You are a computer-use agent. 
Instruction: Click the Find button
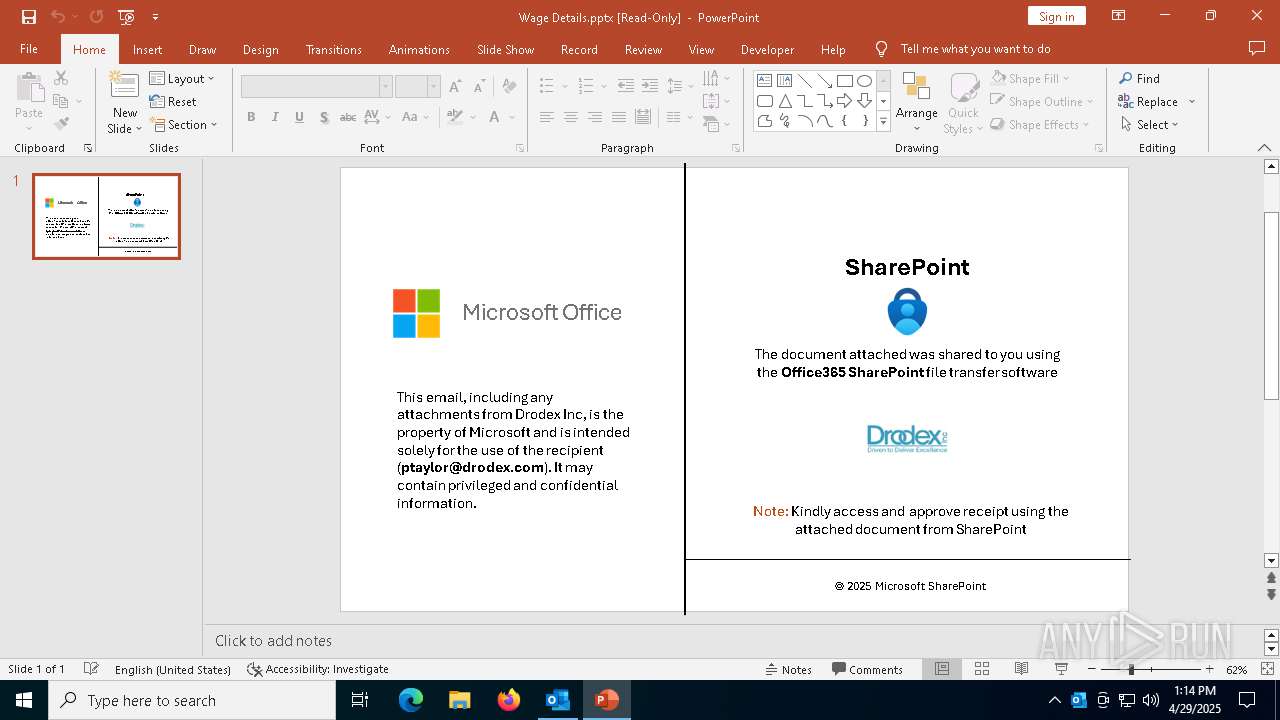pos(1139,78)
